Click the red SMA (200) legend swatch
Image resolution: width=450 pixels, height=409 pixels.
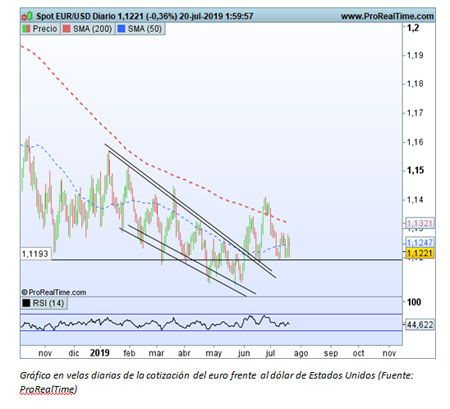(x=67, y=29)
